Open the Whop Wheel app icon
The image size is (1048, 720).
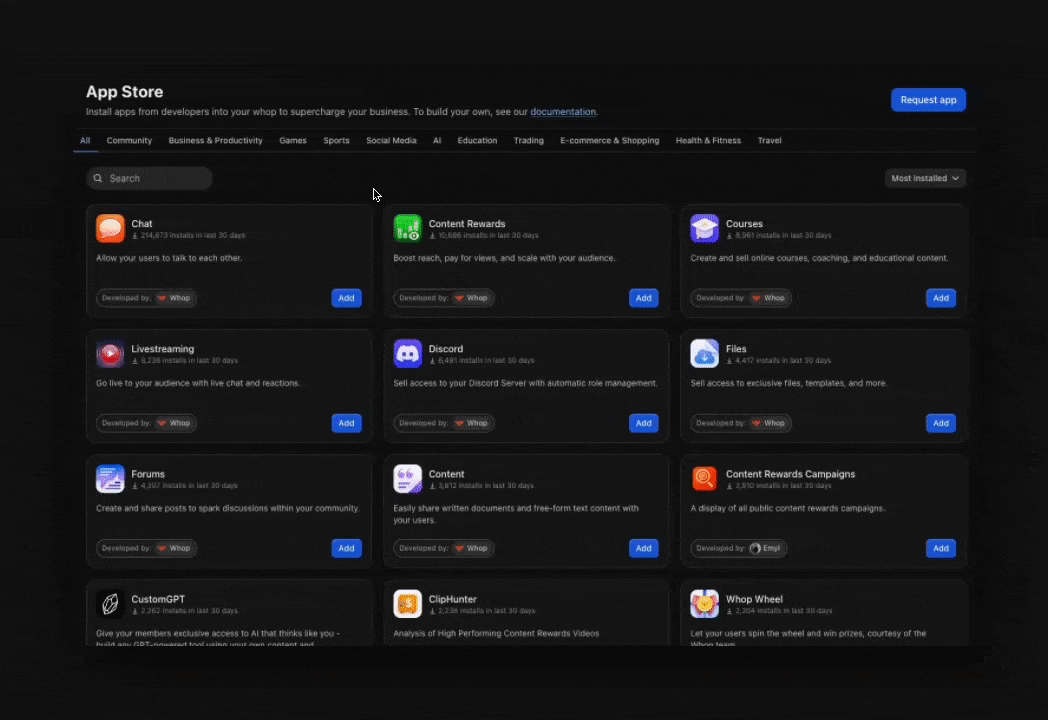704,603
